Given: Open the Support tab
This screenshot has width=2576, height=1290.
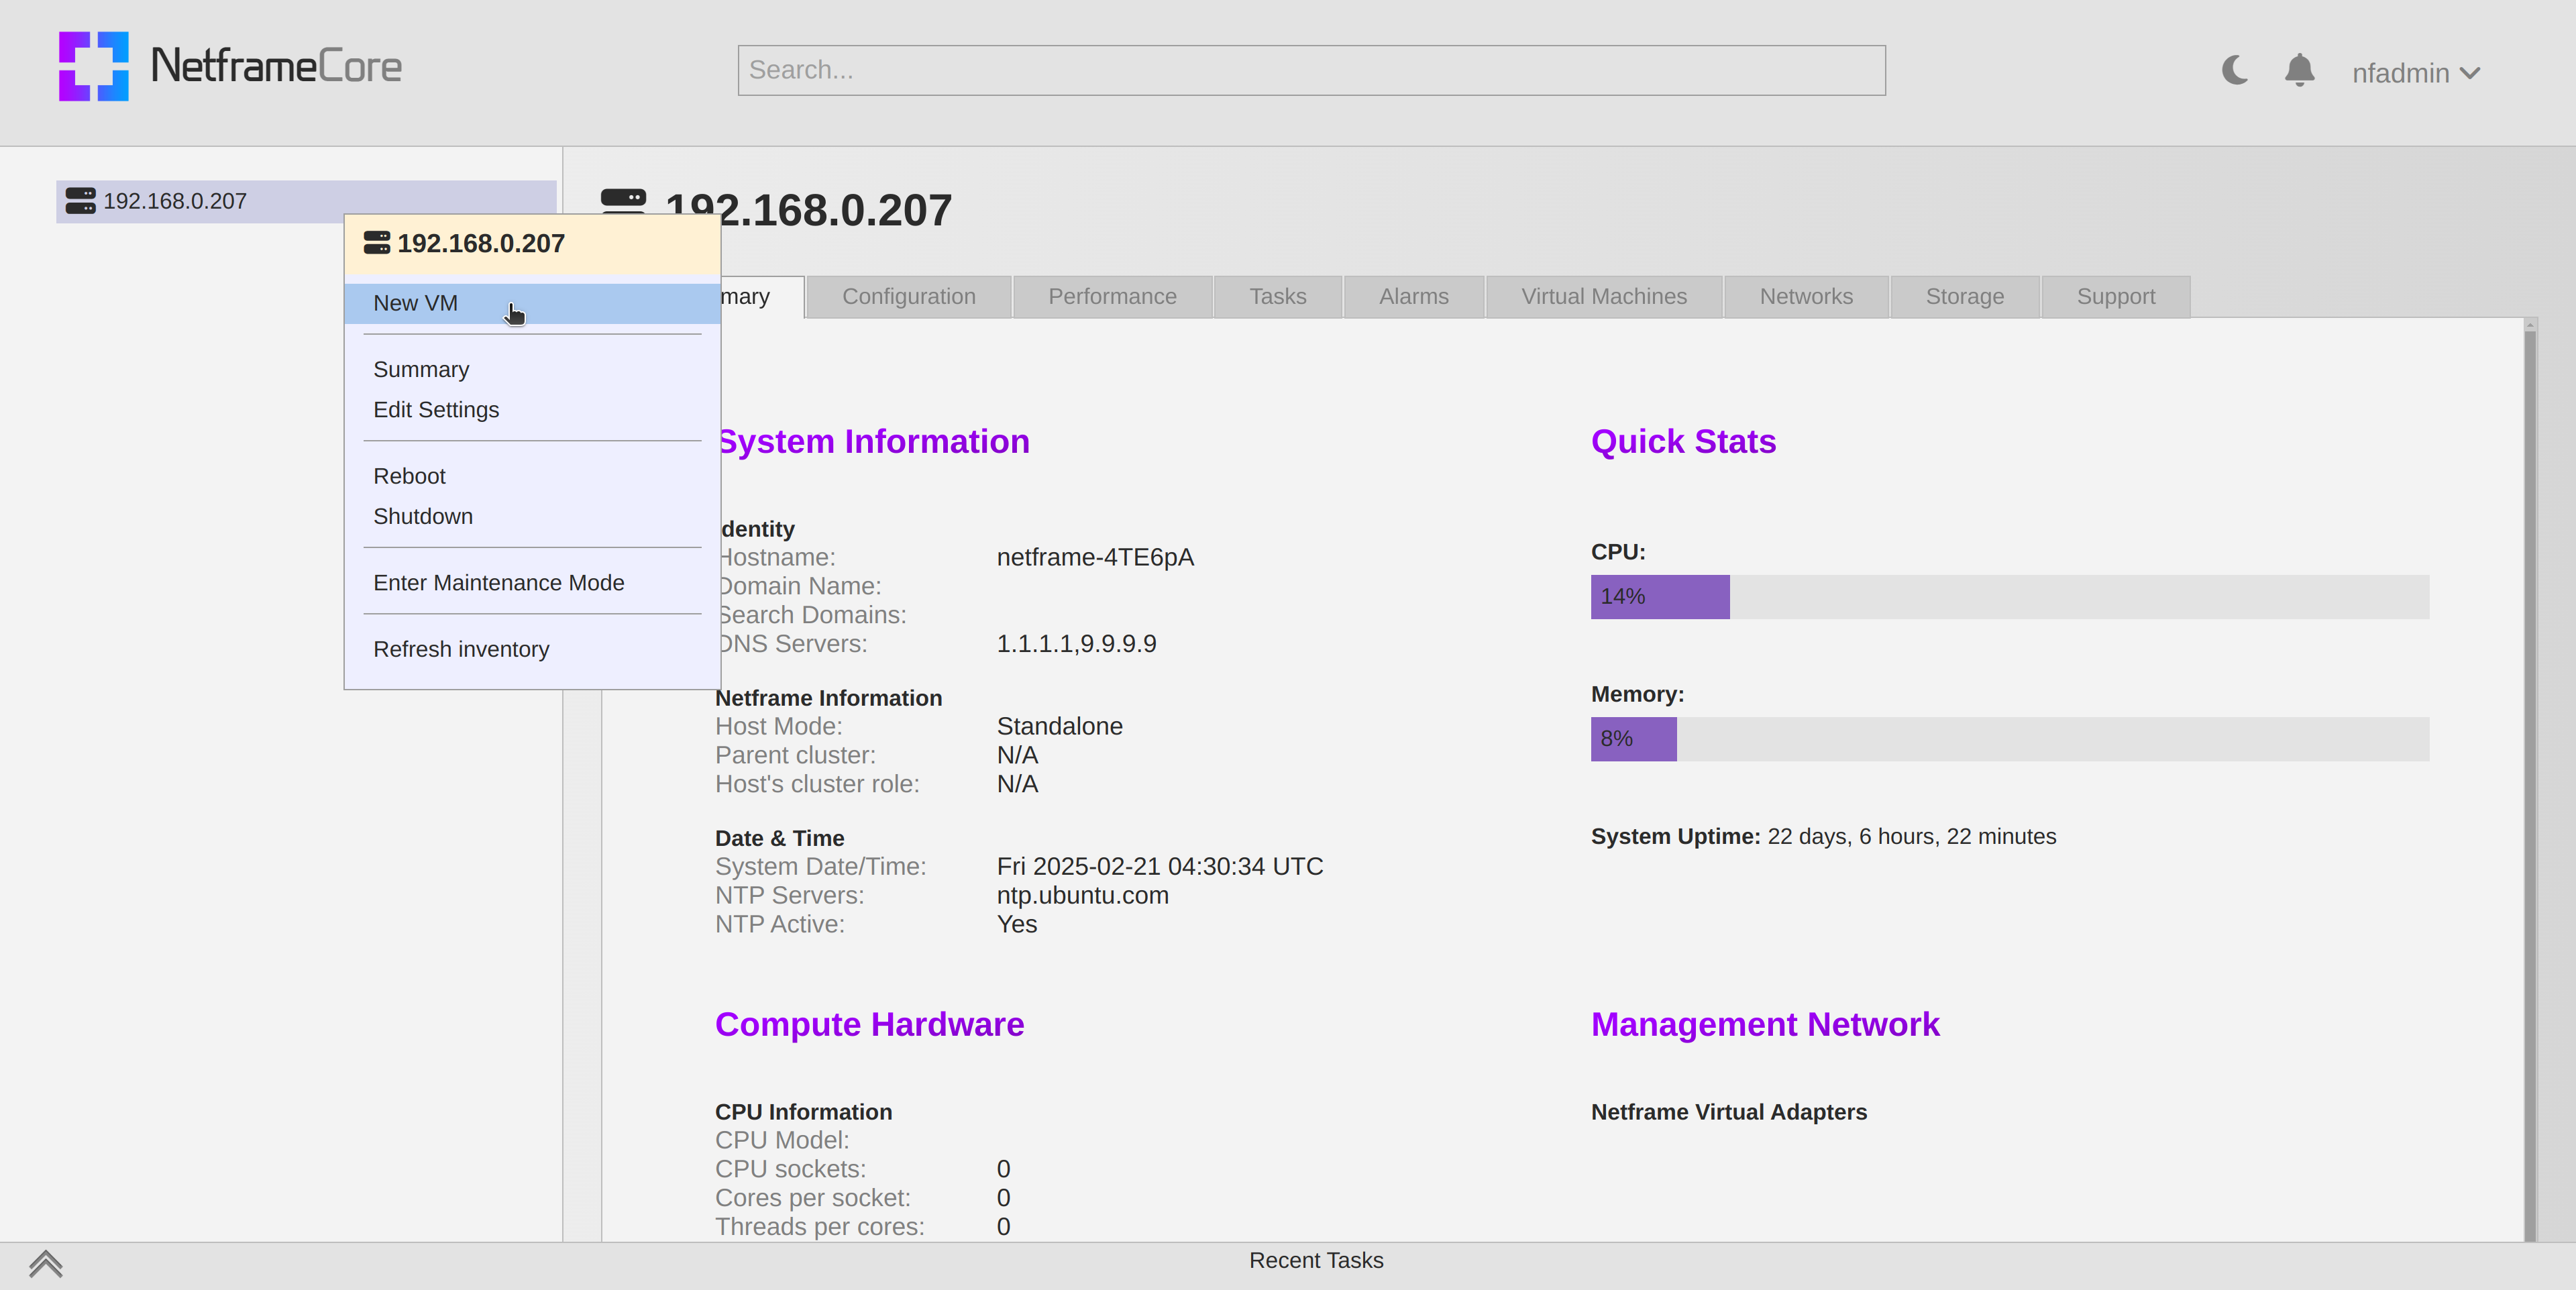Looking at the screenshot, I should (2115, 297).
